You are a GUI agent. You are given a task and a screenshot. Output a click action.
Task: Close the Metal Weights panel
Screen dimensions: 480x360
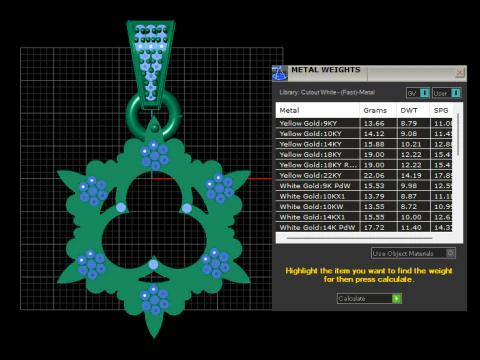pos(460,72)
